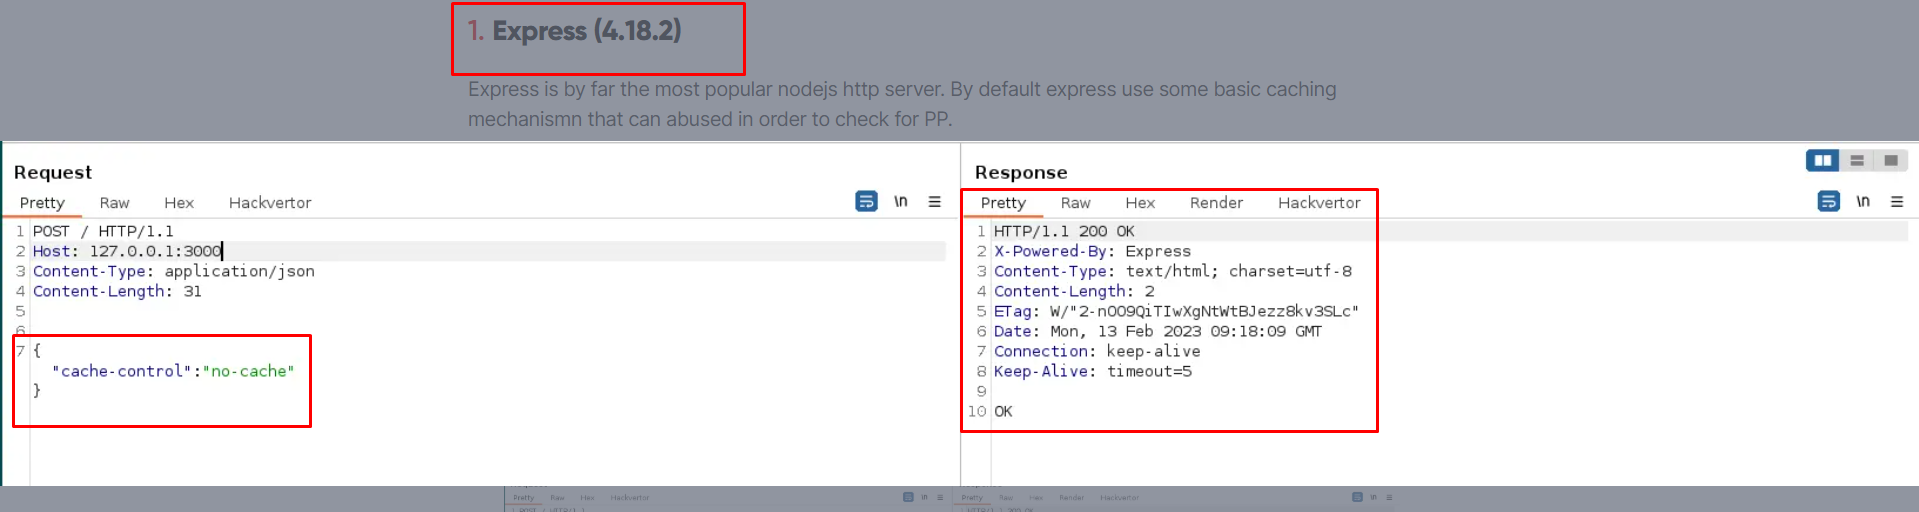
Task: Select horizontal stacked layout icon
Action: [1857, 160]
